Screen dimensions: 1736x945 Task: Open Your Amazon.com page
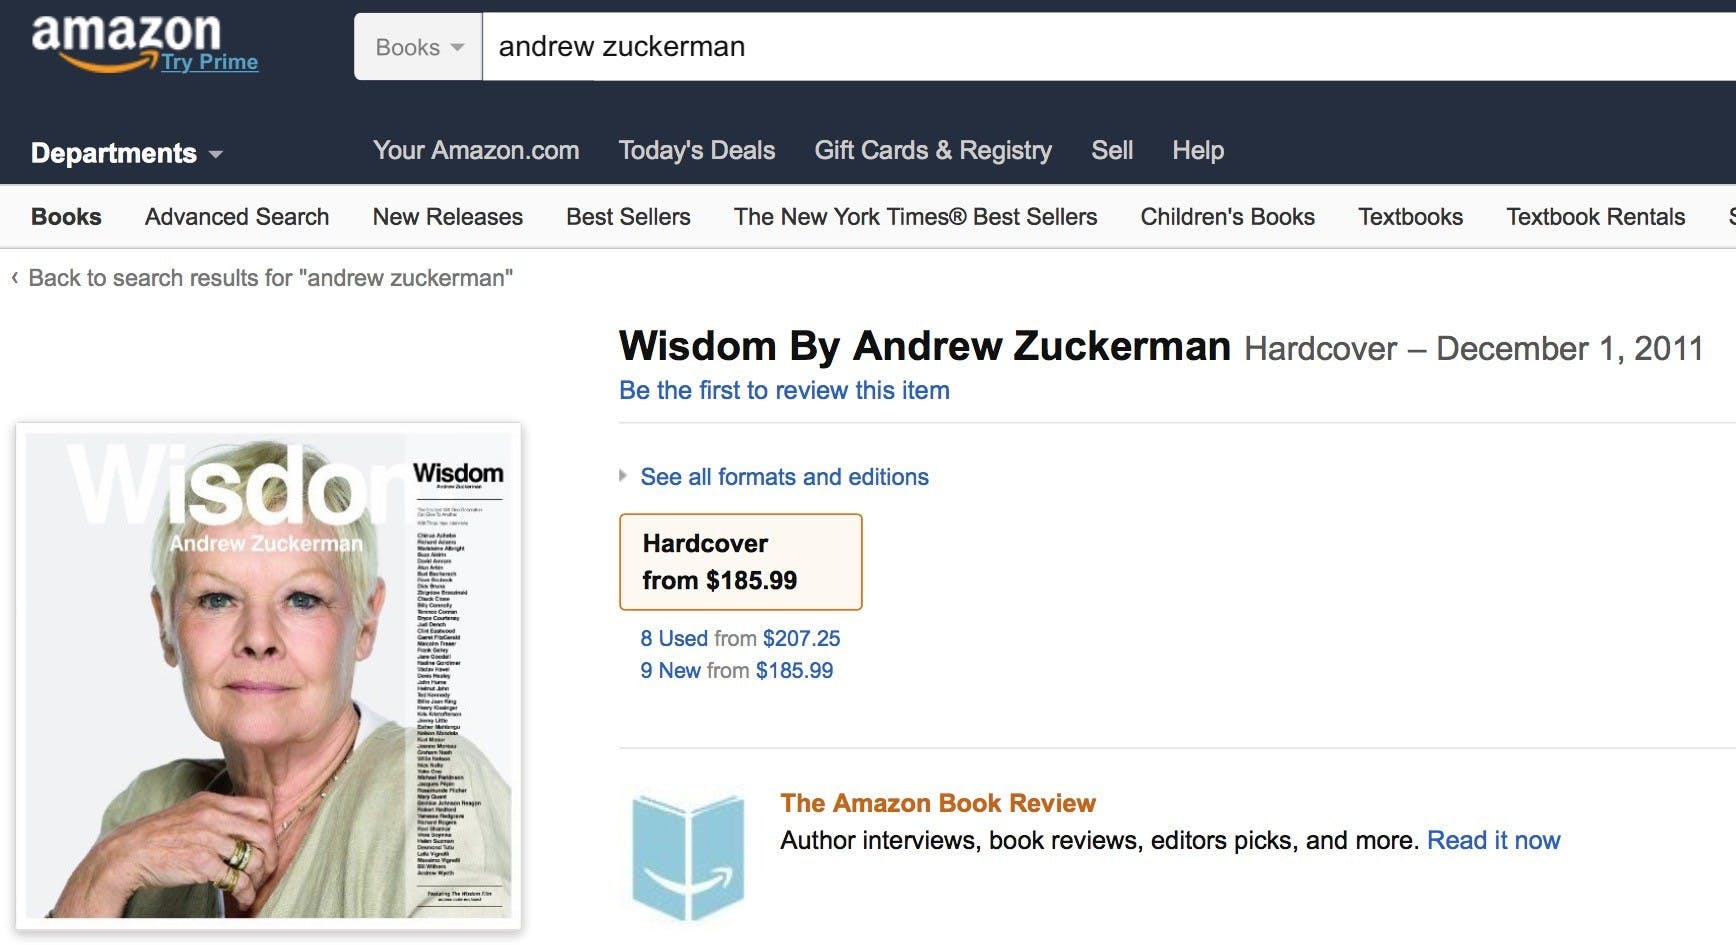(476, 151)
